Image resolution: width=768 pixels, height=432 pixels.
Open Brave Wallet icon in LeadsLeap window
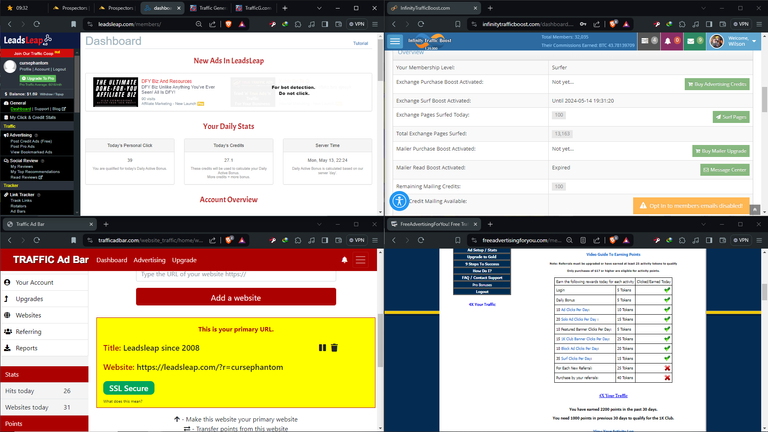point(338,24)
